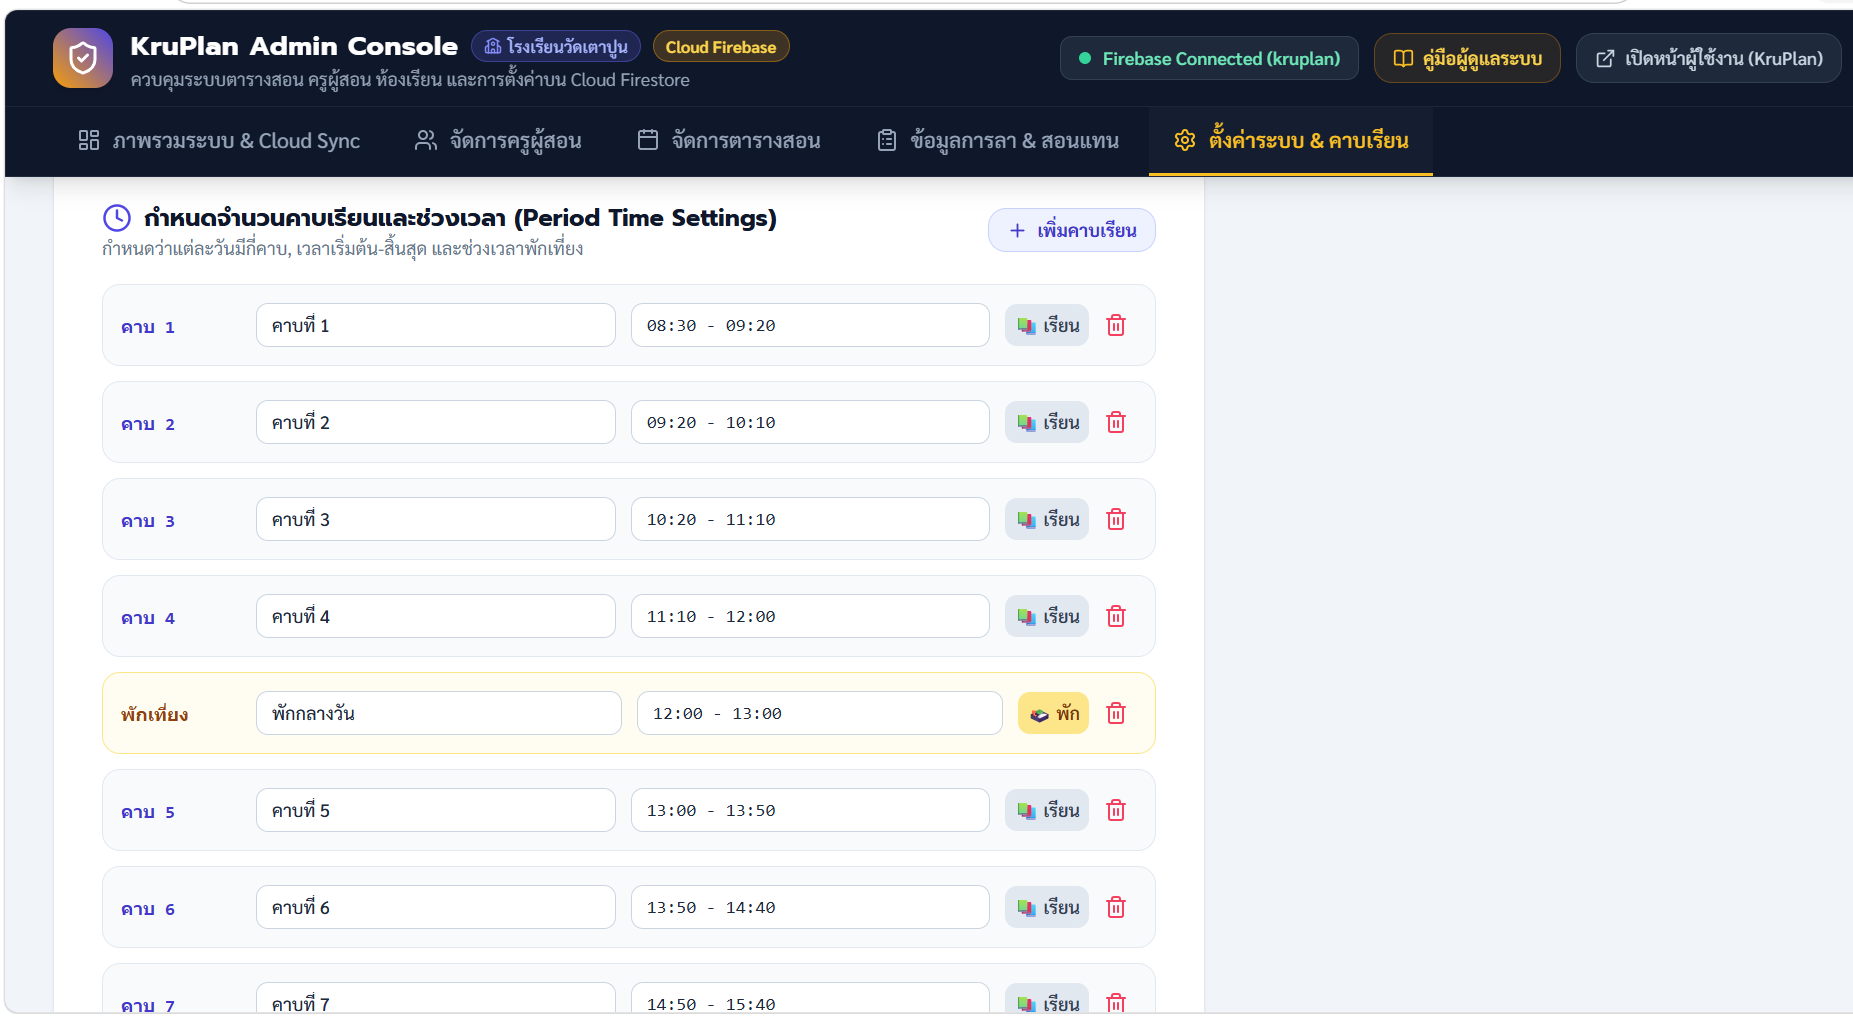The image size is (1853, 1017).
Task: Toggle period 5 type from เรียน
Action: pos(1047,810)
